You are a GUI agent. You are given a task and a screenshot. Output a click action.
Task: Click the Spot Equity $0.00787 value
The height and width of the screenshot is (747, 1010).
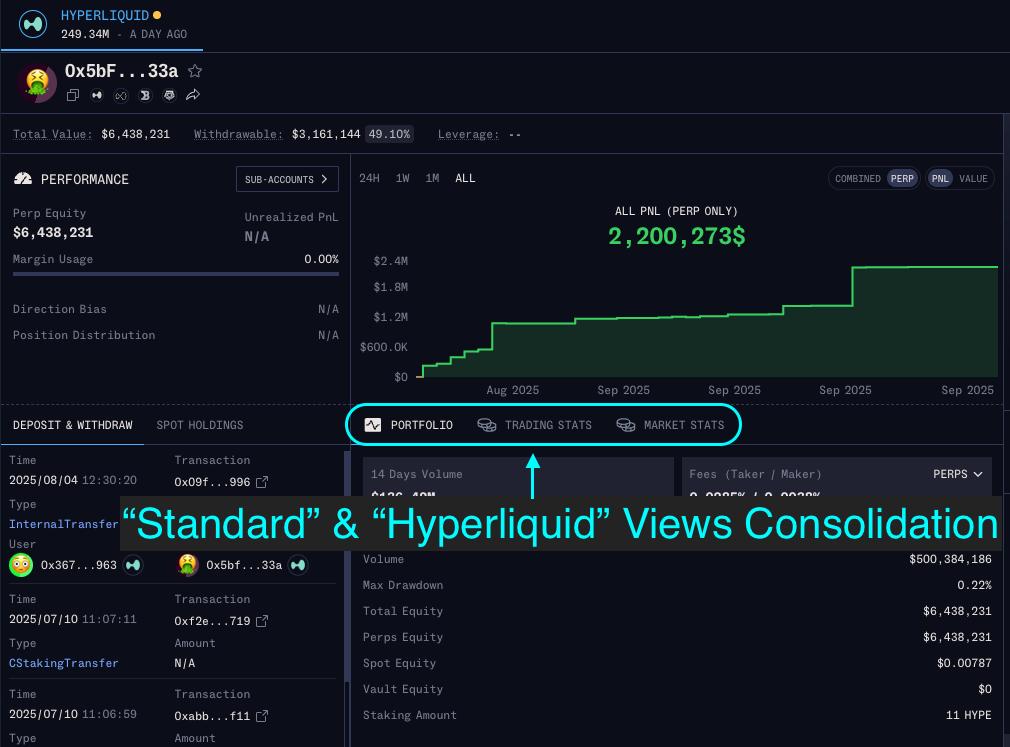964,663
